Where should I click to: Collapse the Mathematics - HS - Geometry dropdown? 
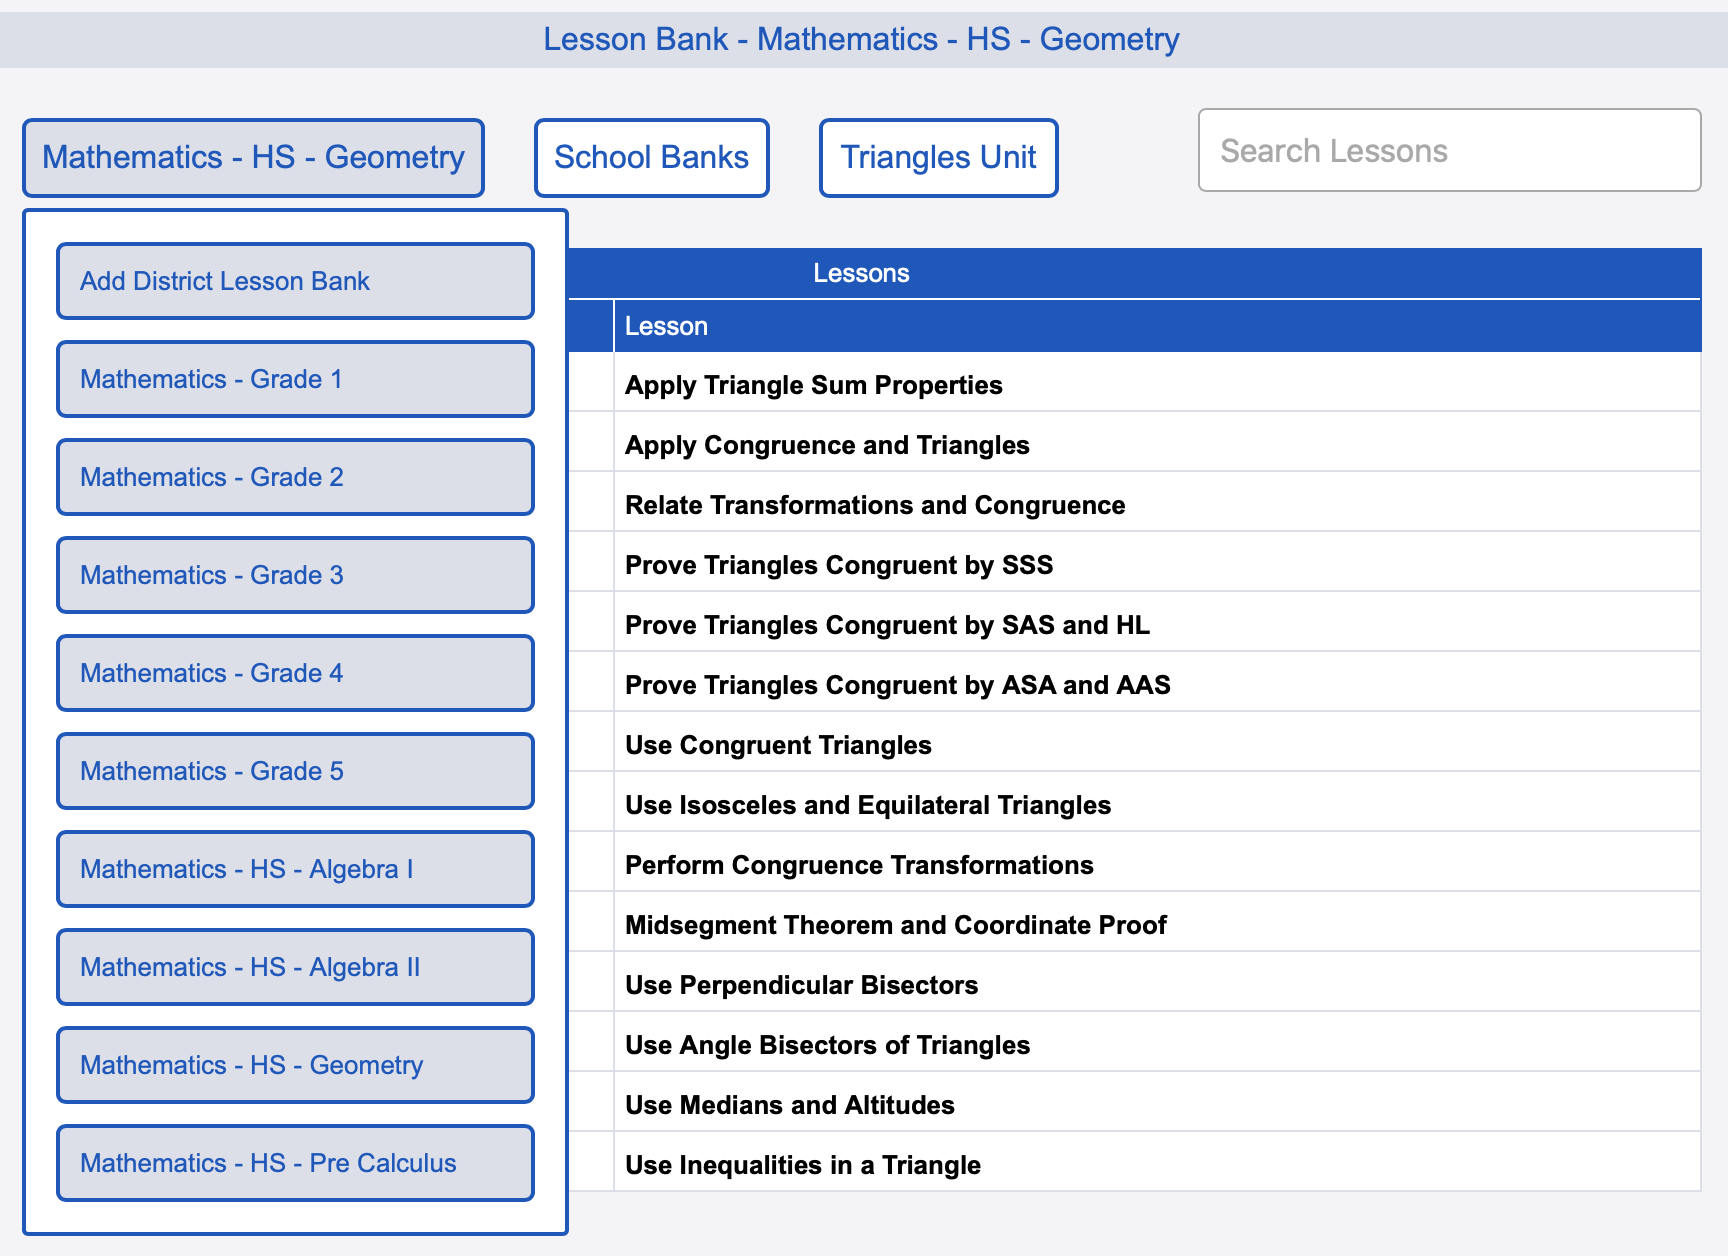pyautogui.click(x=252, y=157)
